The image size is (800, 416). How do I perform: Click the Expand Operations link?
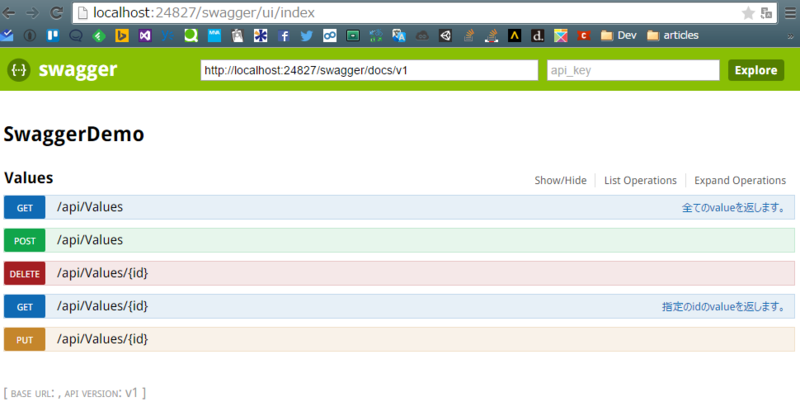click(740, 180)
